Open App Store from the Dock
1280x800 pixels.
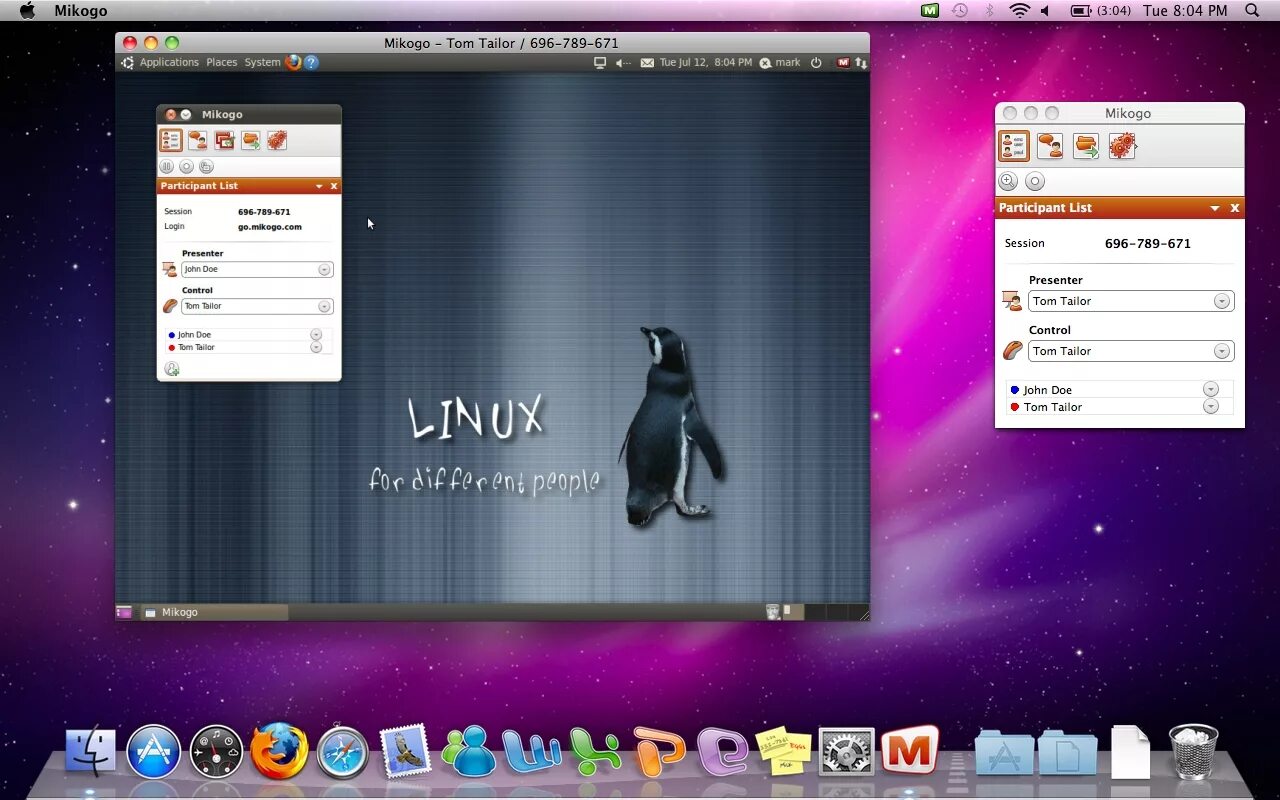tap(154, 752)
